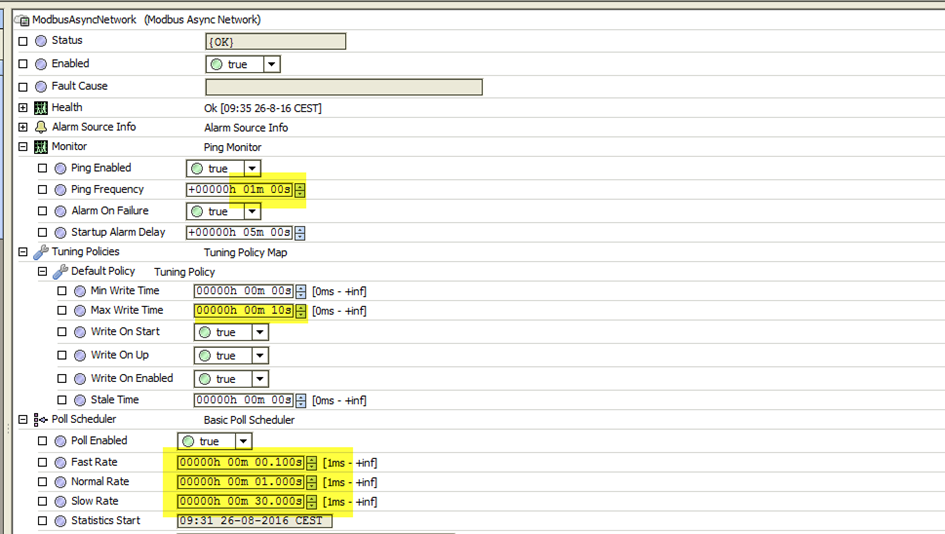The width and height of the screenshot is (945, 534).
Task: Click the Stale Time circle icon
Action: point(80,400)
